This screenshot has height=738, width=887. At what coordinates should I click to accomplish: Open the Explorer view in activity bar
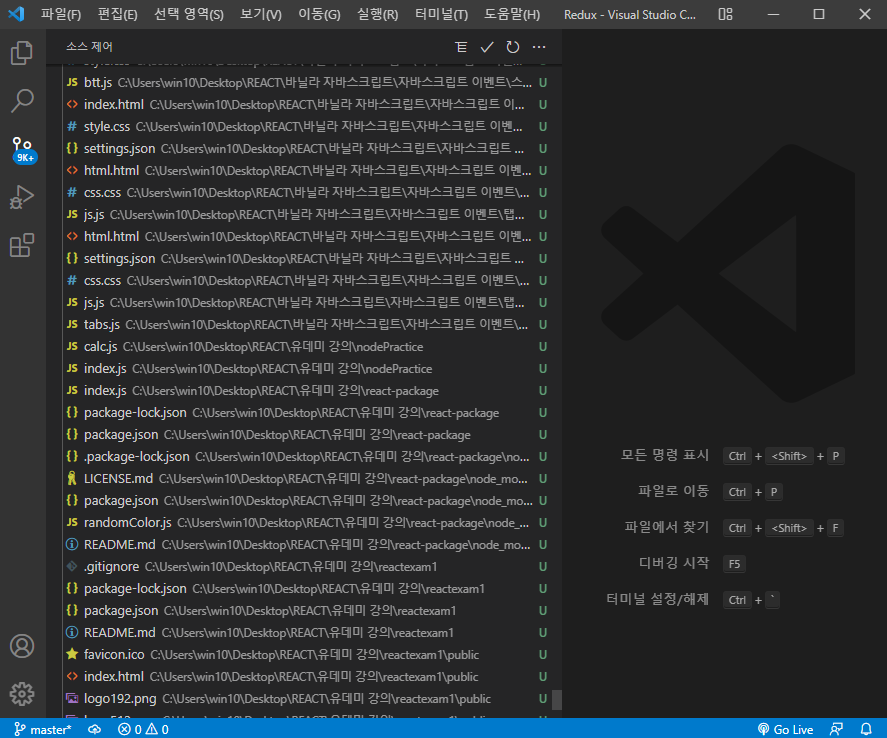(x=22, y=53)
